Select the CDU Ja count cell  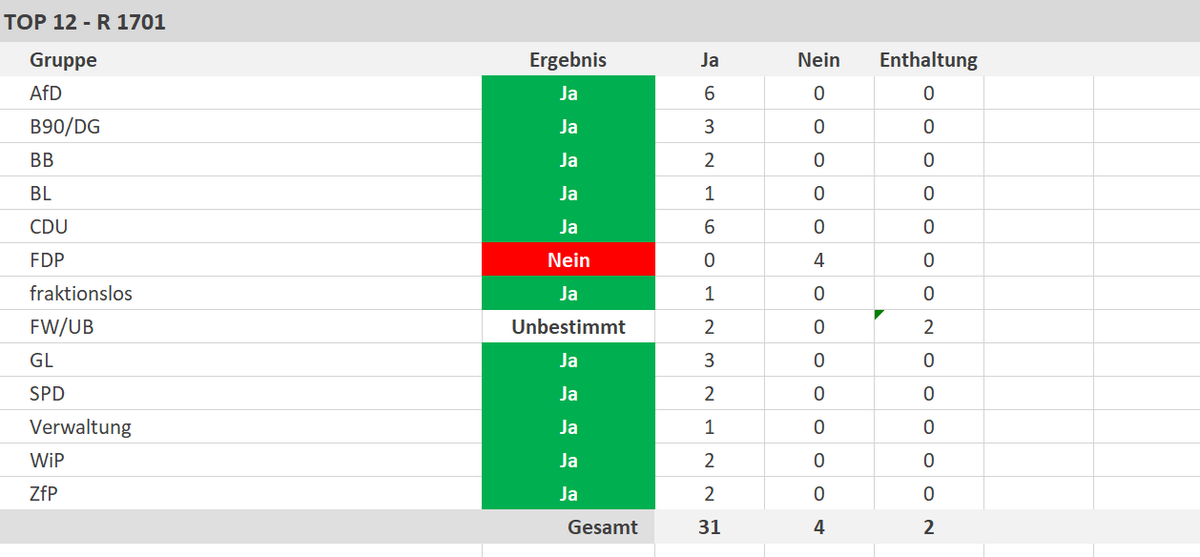click(x=709, y=227)
